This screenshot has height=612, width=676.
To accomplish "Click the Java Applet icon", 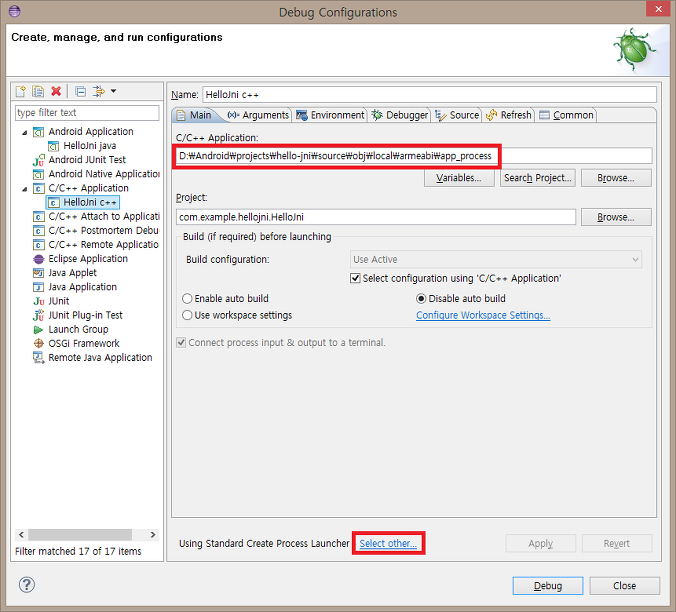I will click(x=39, y=273).
